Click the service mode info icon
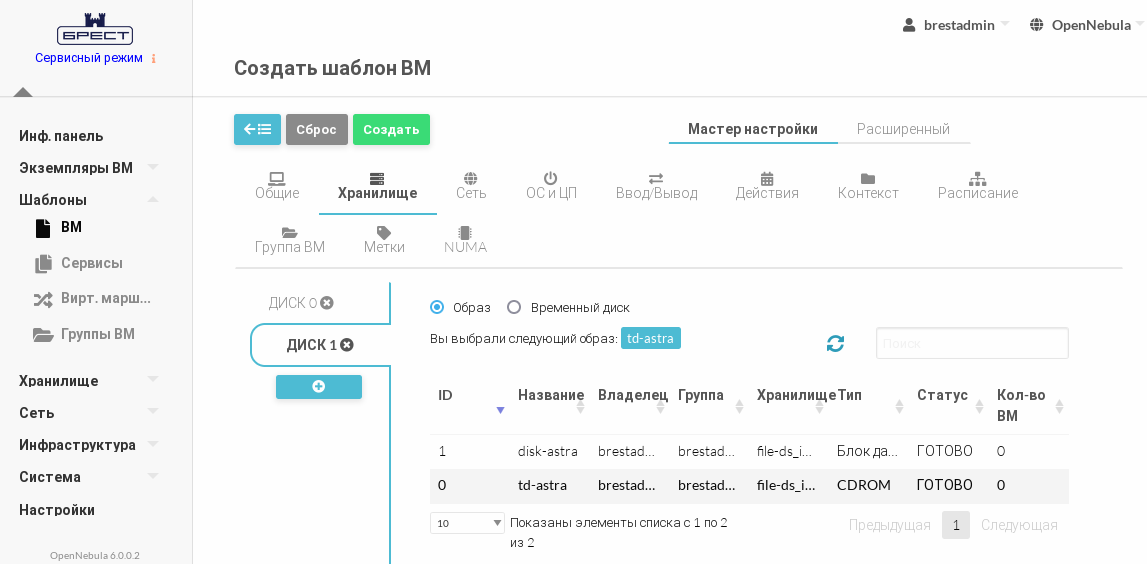 click(x=154, y=59)
